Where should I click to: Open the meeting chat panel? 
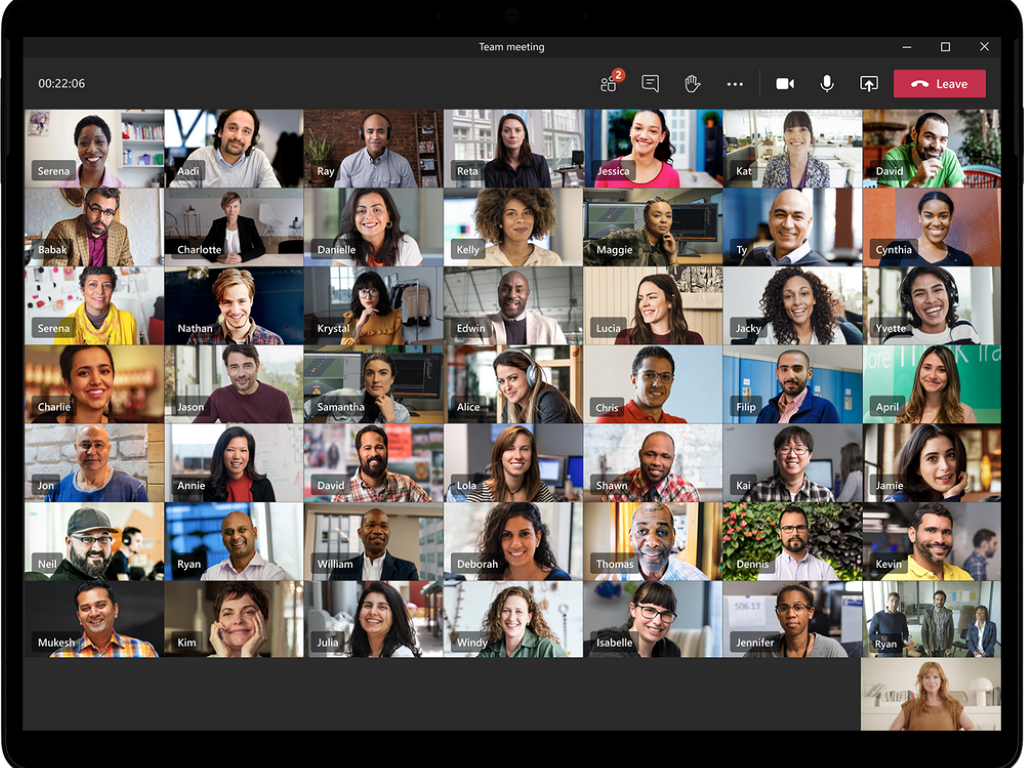(649, 84)
